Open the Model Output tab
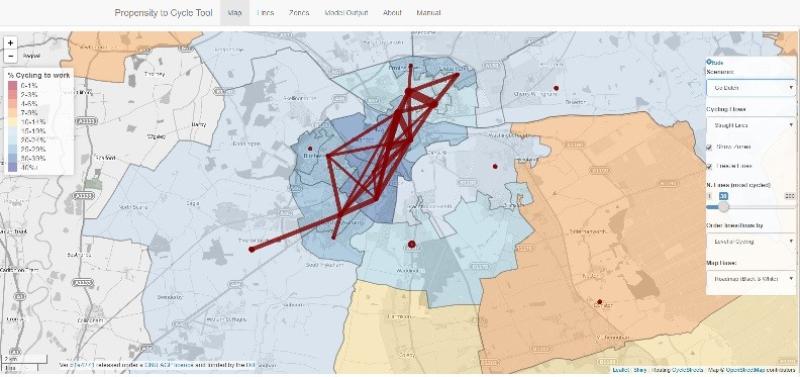800x377 pixels. [x=346, y=13]
